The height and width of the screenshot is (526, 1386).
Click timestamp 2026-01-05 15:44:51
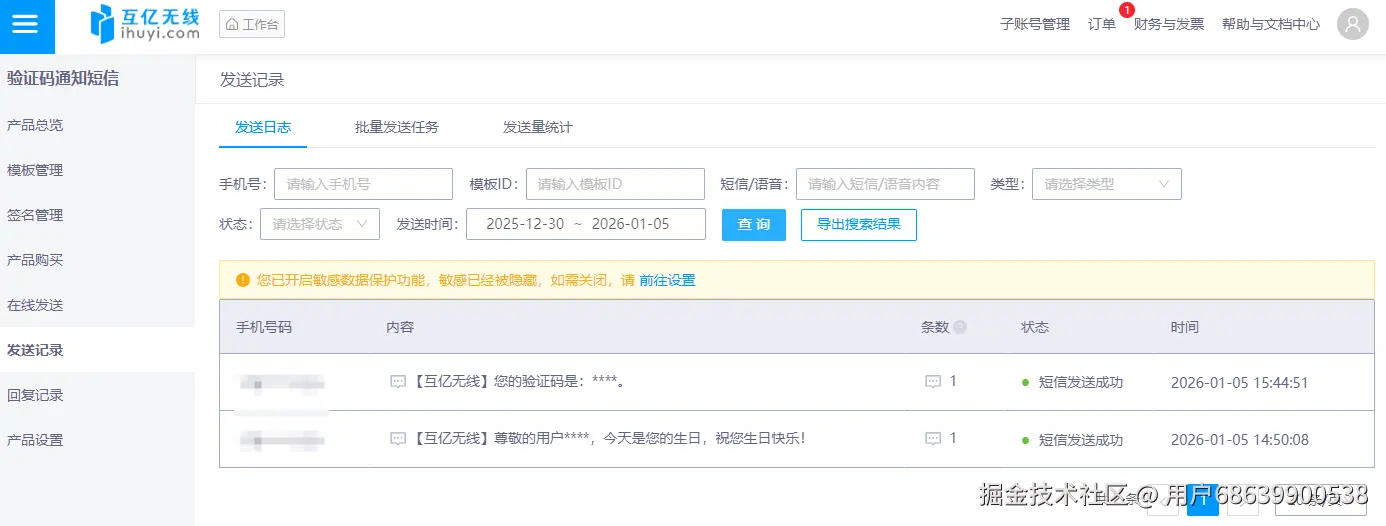1240,383
